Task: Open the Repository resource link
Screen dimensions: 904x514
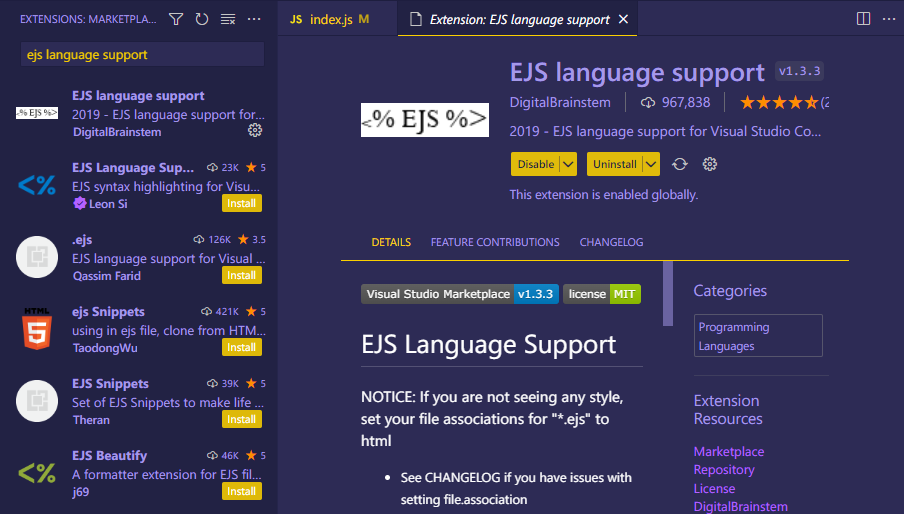Action: (724, 470)
